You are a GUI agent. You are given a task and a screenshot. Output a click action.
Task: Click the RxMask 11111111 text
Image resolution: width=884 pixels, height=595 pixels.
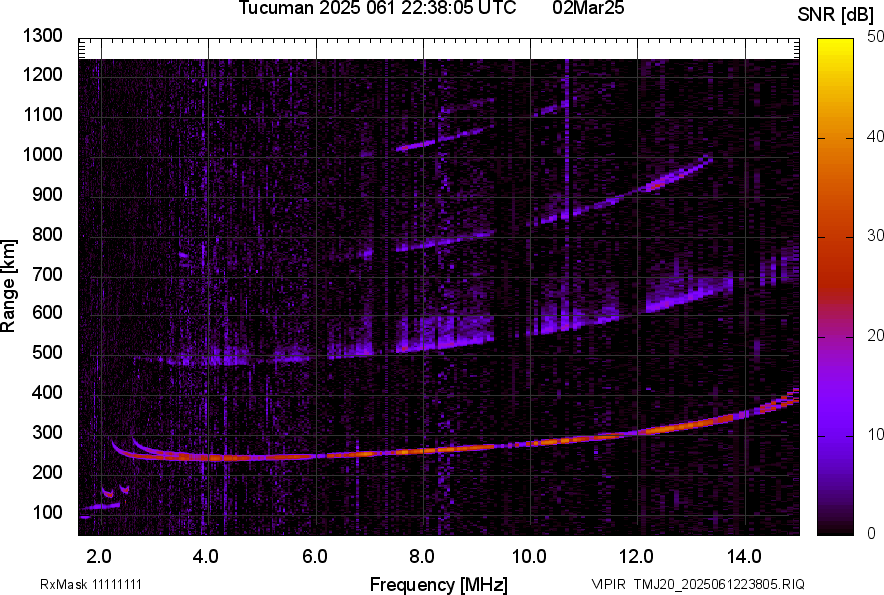pyautogui.click(x=98, y=584)
